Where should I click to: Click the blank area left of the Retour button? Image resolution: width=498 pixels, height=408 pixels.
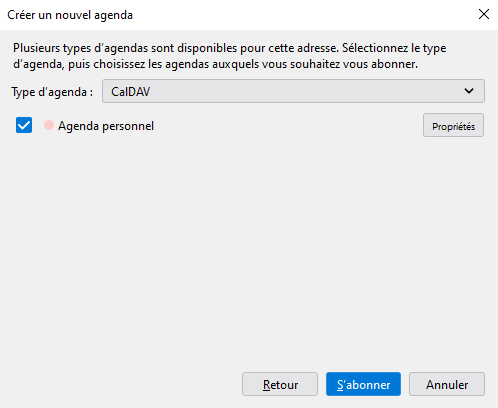pos(123,384)
